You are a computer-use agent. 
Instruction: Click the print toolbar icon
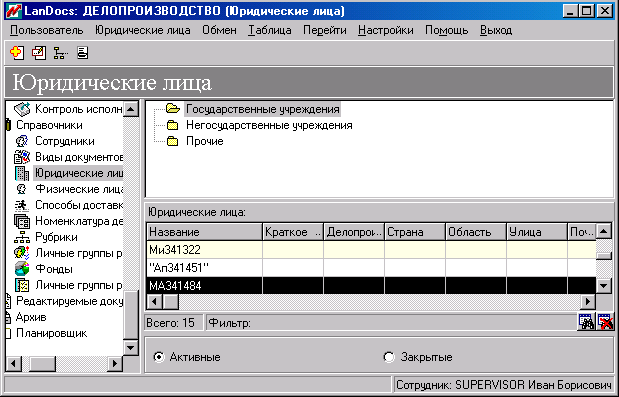tap(83, 52)
